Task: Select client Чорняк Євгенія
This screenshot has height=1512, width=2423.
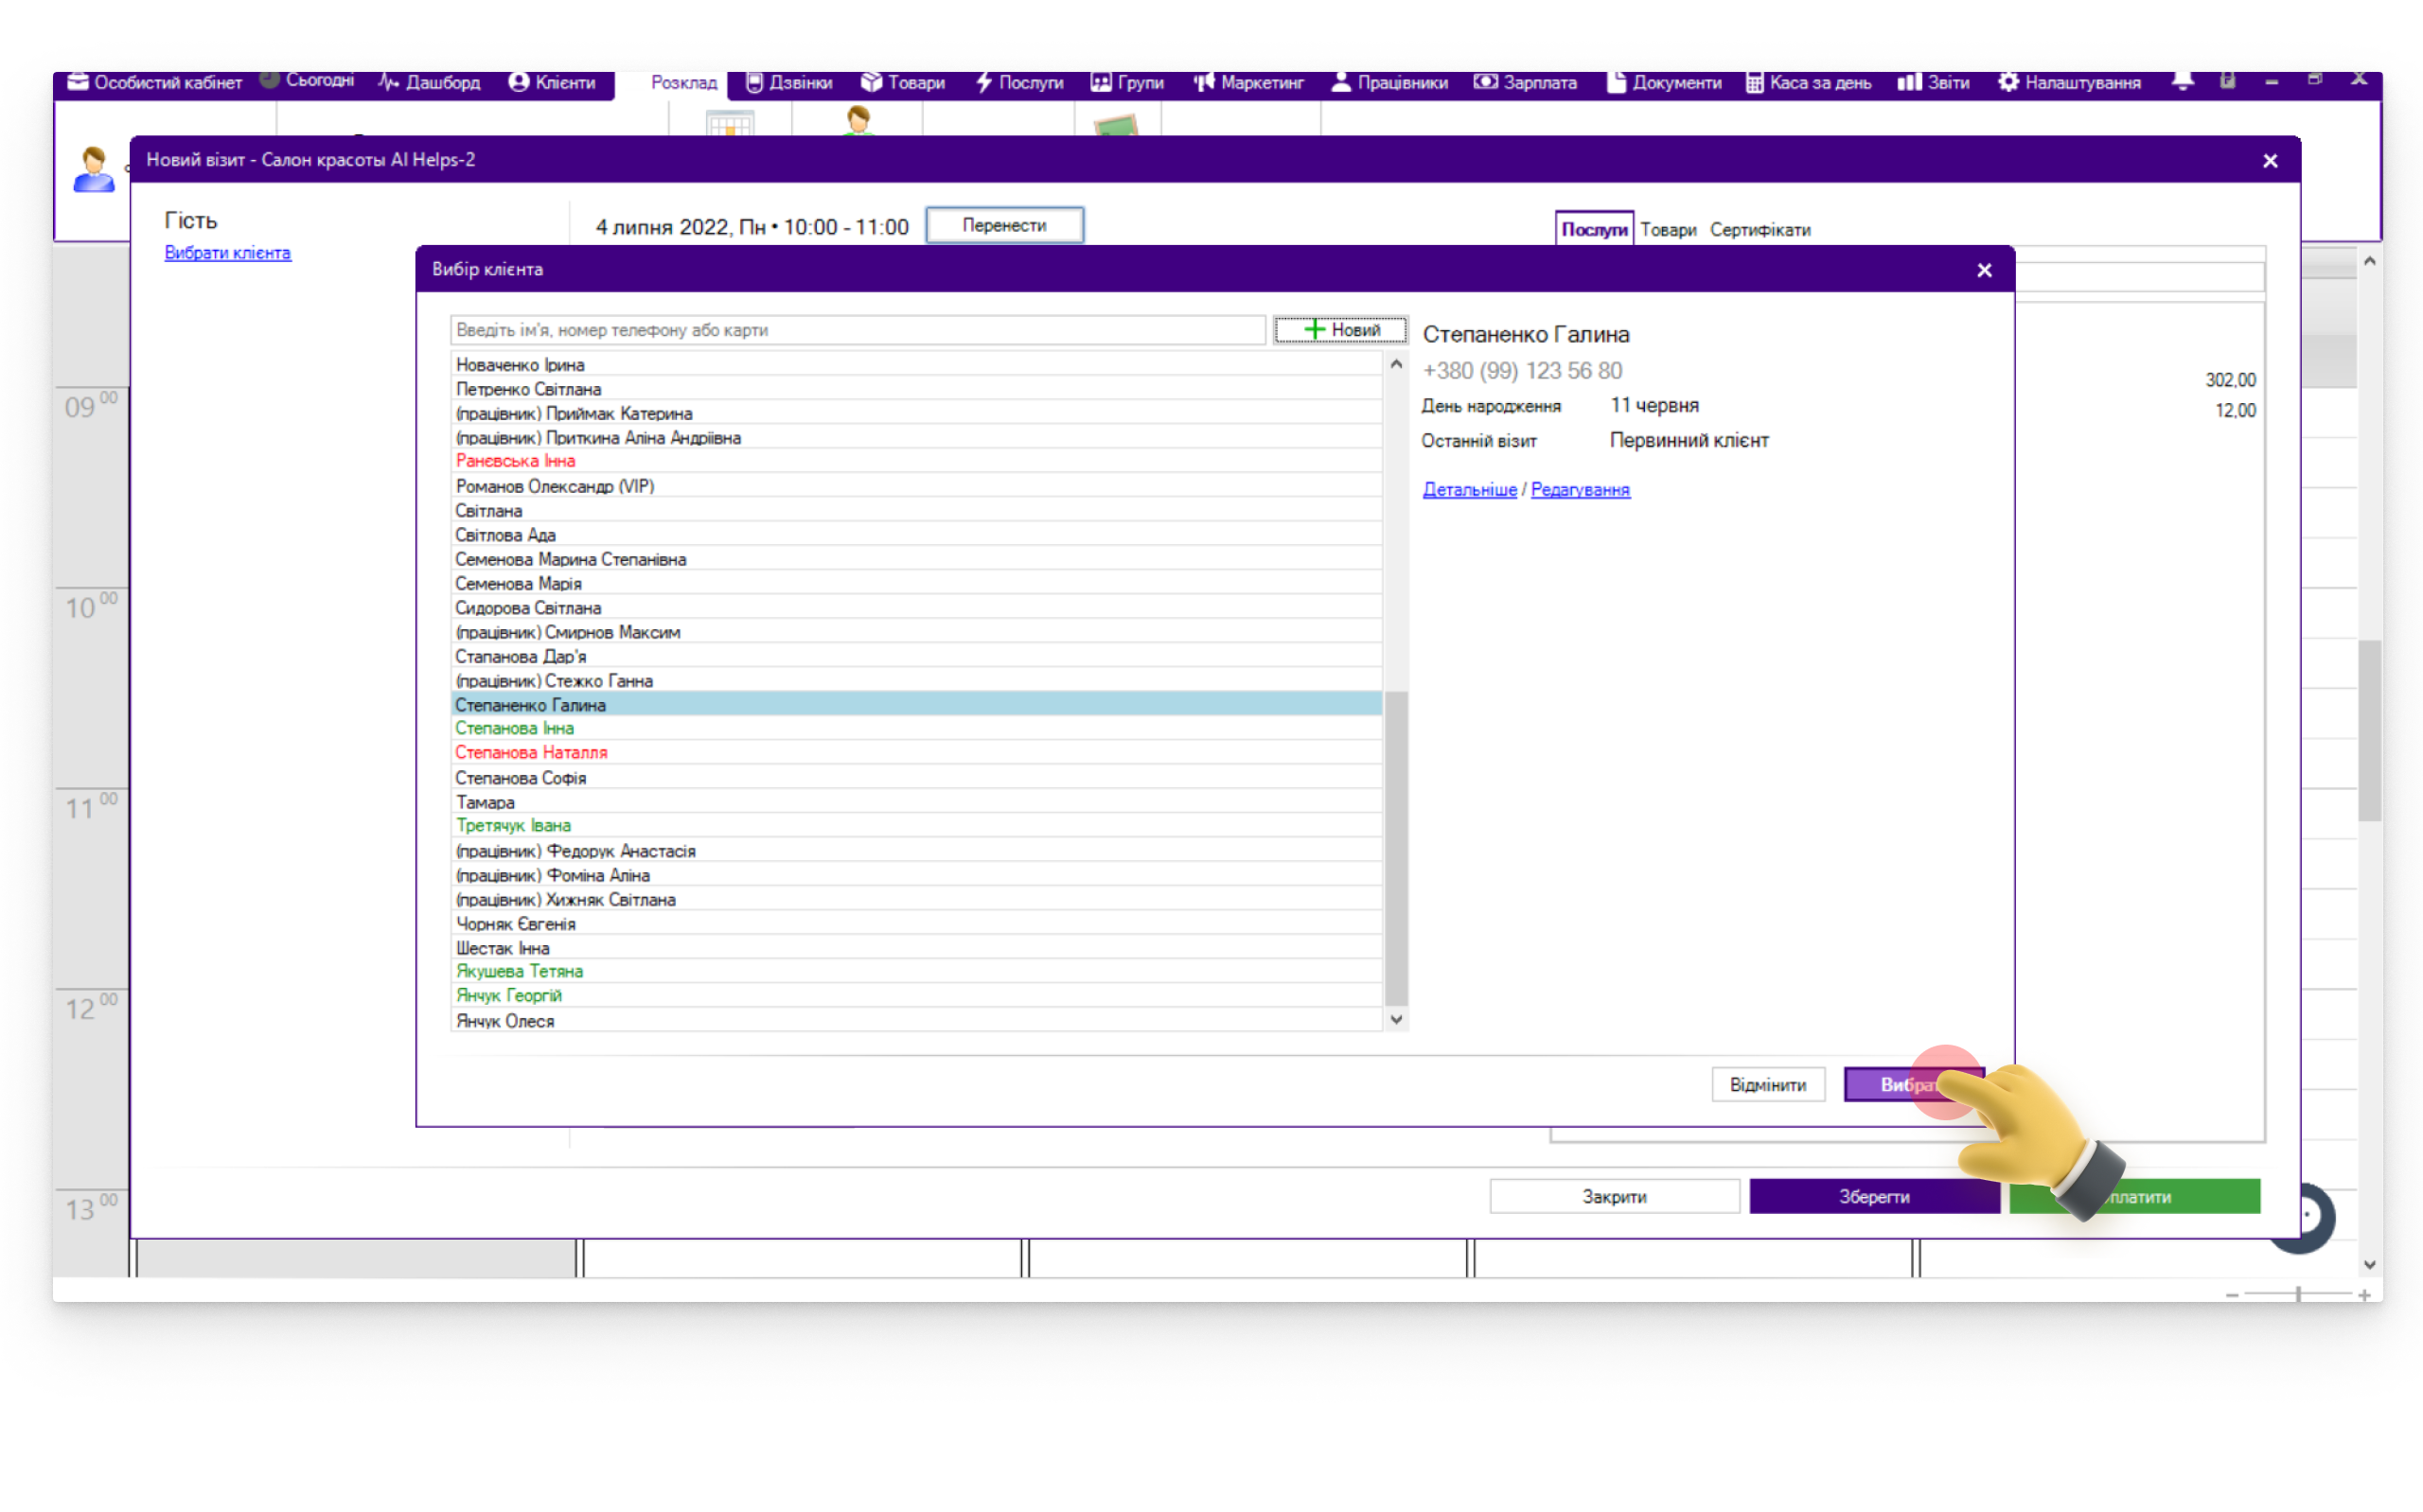Action: (x=916, y=924)
